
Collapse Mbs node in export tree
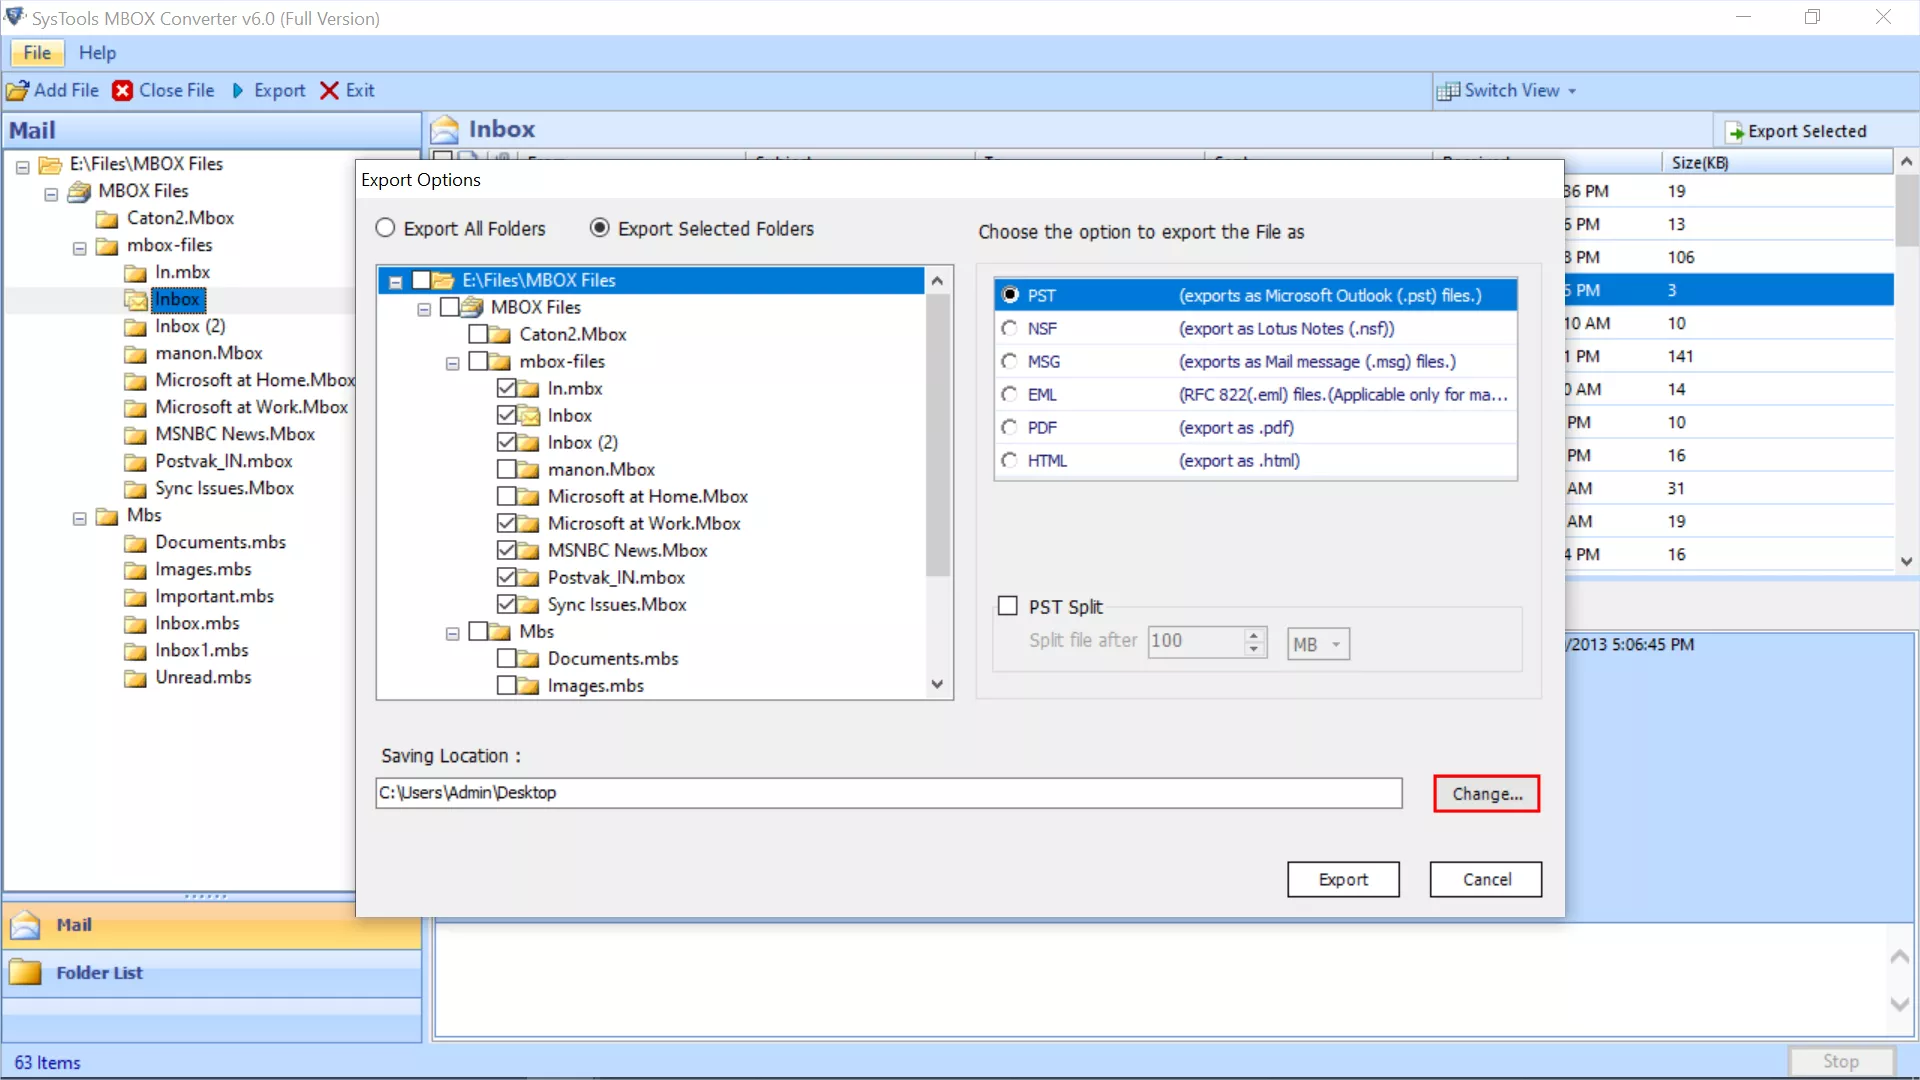pyautogui.click(x=452, y=633)
